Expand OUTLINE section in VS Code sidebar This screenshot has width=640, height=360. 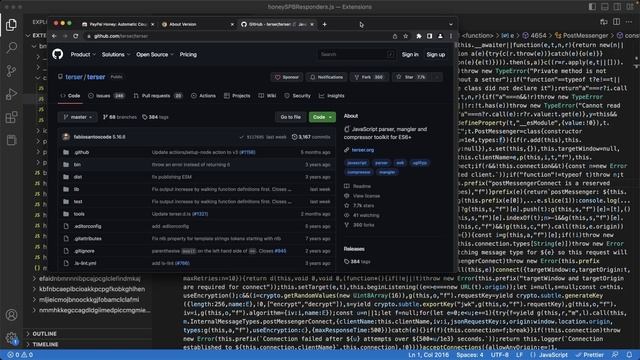(44, 334)
